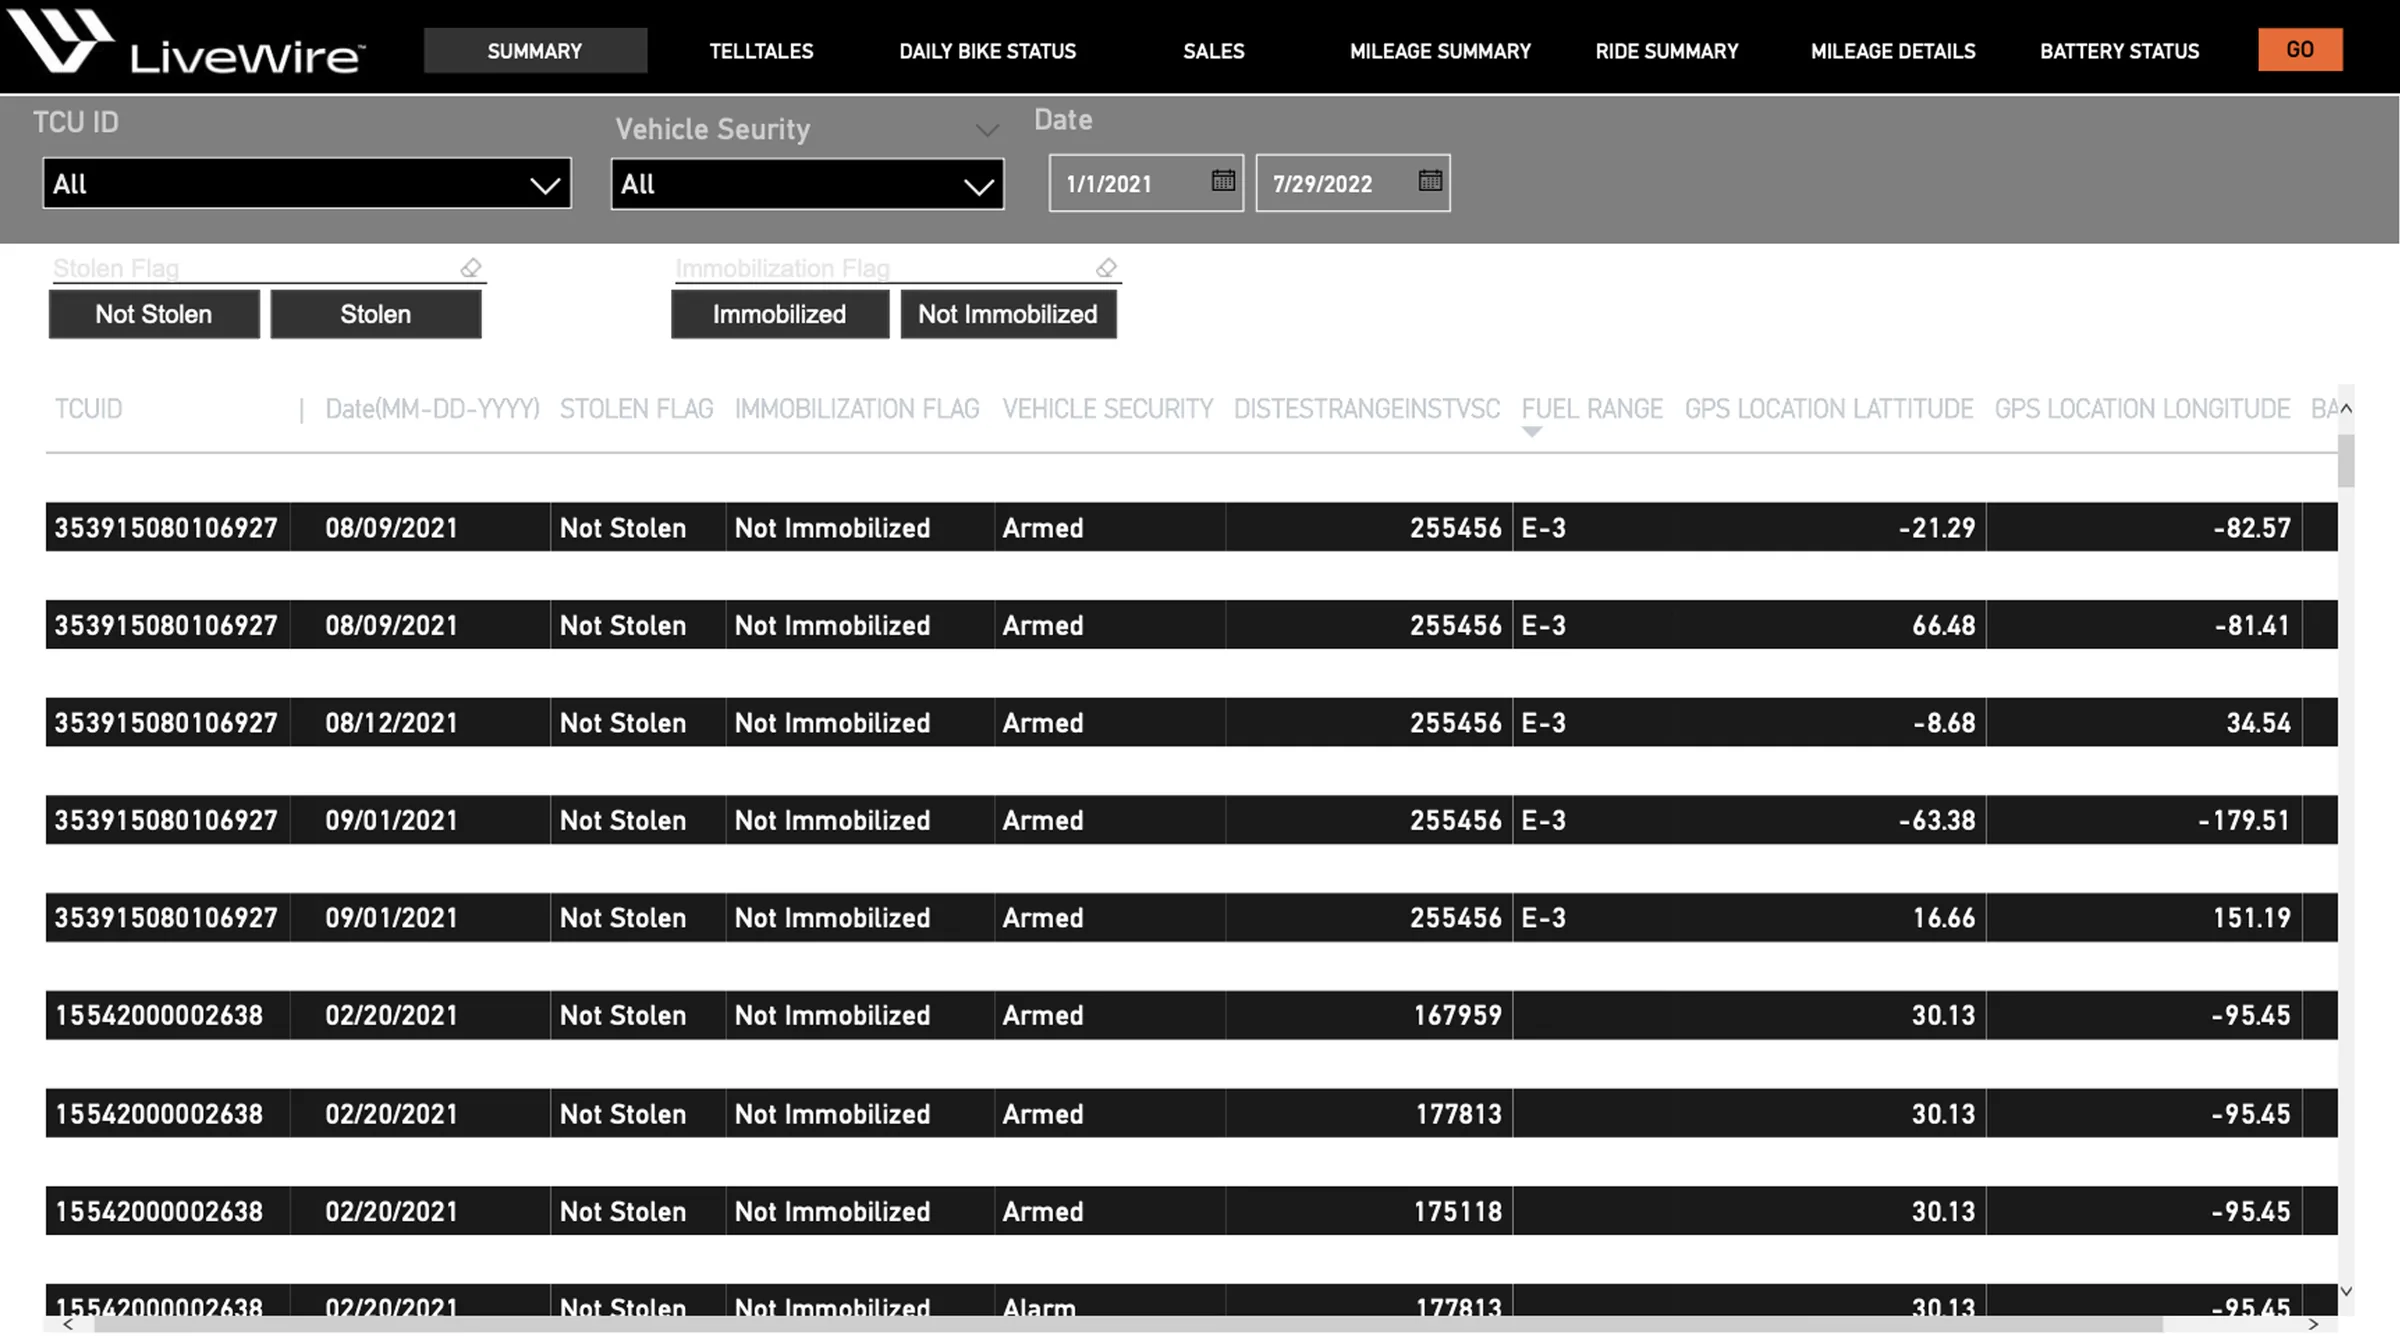Open the Sales tab
The width and height of the screenshot is (2400, 1339).
pos(1213,51)
